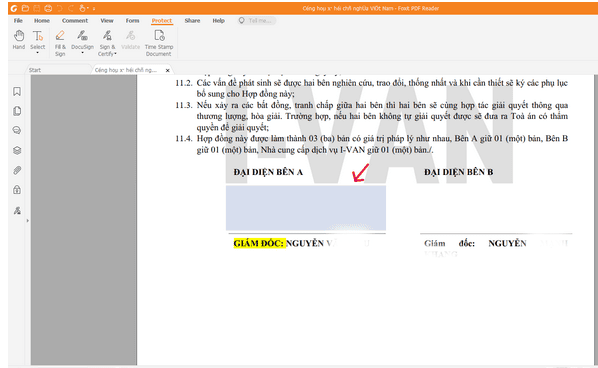Save the document via quick access icon
Screen dimensions: 598x368
[x=37, y=8]
